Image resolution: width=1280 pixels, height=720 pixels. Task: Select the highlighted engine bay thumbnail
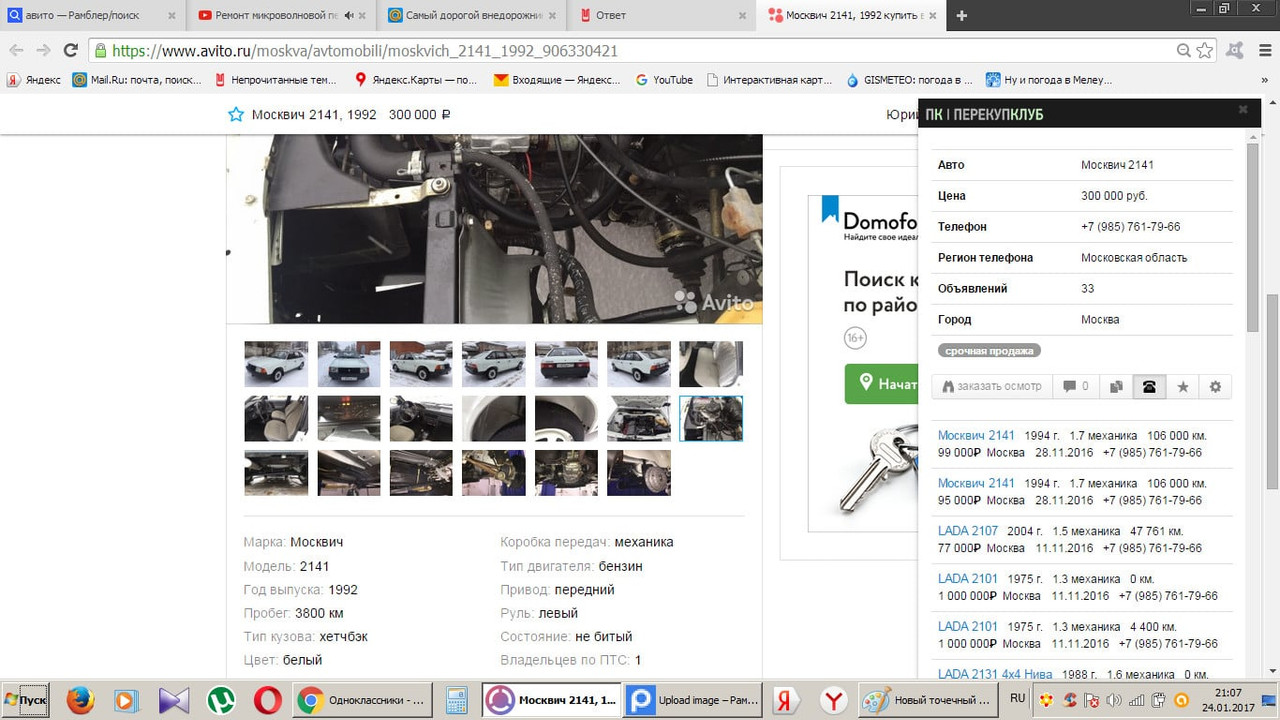click(x=711, y=418)
